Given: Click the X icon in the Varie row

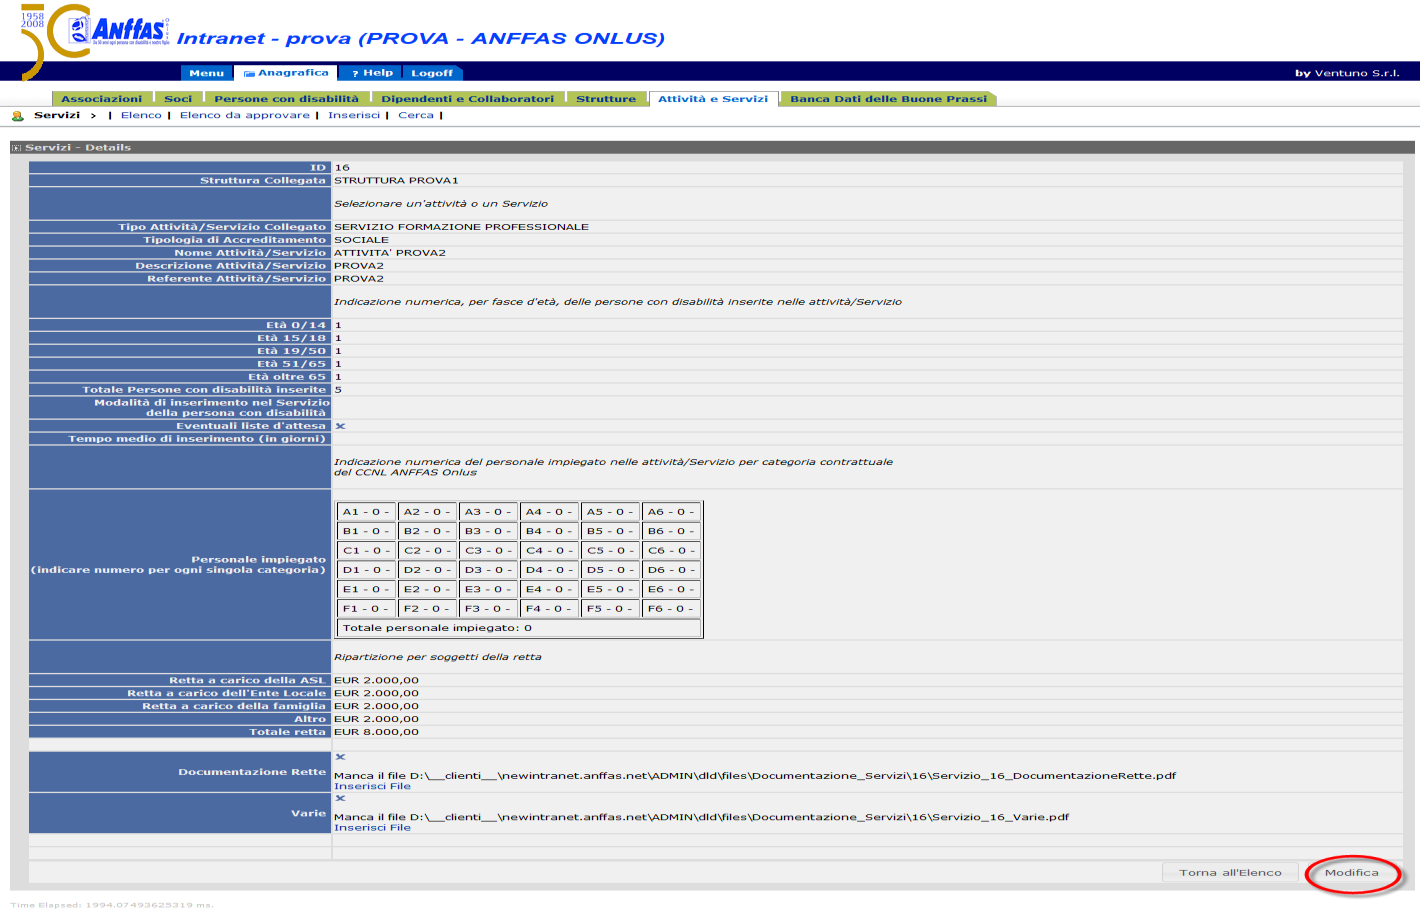Looking at the screenshot, I should coord(340,798).
